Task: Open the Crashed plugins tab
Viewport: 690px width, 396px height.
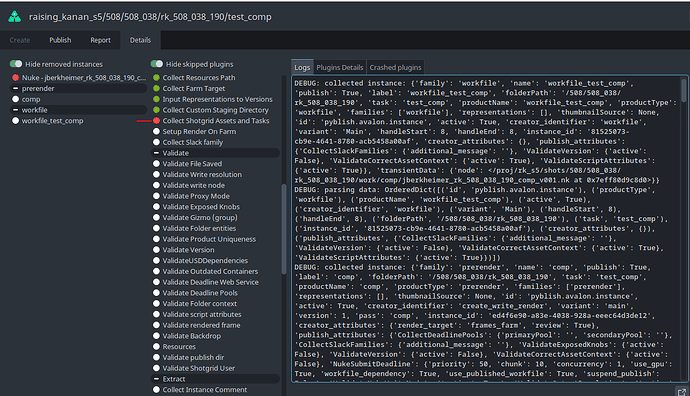Action: pos(395,67)
